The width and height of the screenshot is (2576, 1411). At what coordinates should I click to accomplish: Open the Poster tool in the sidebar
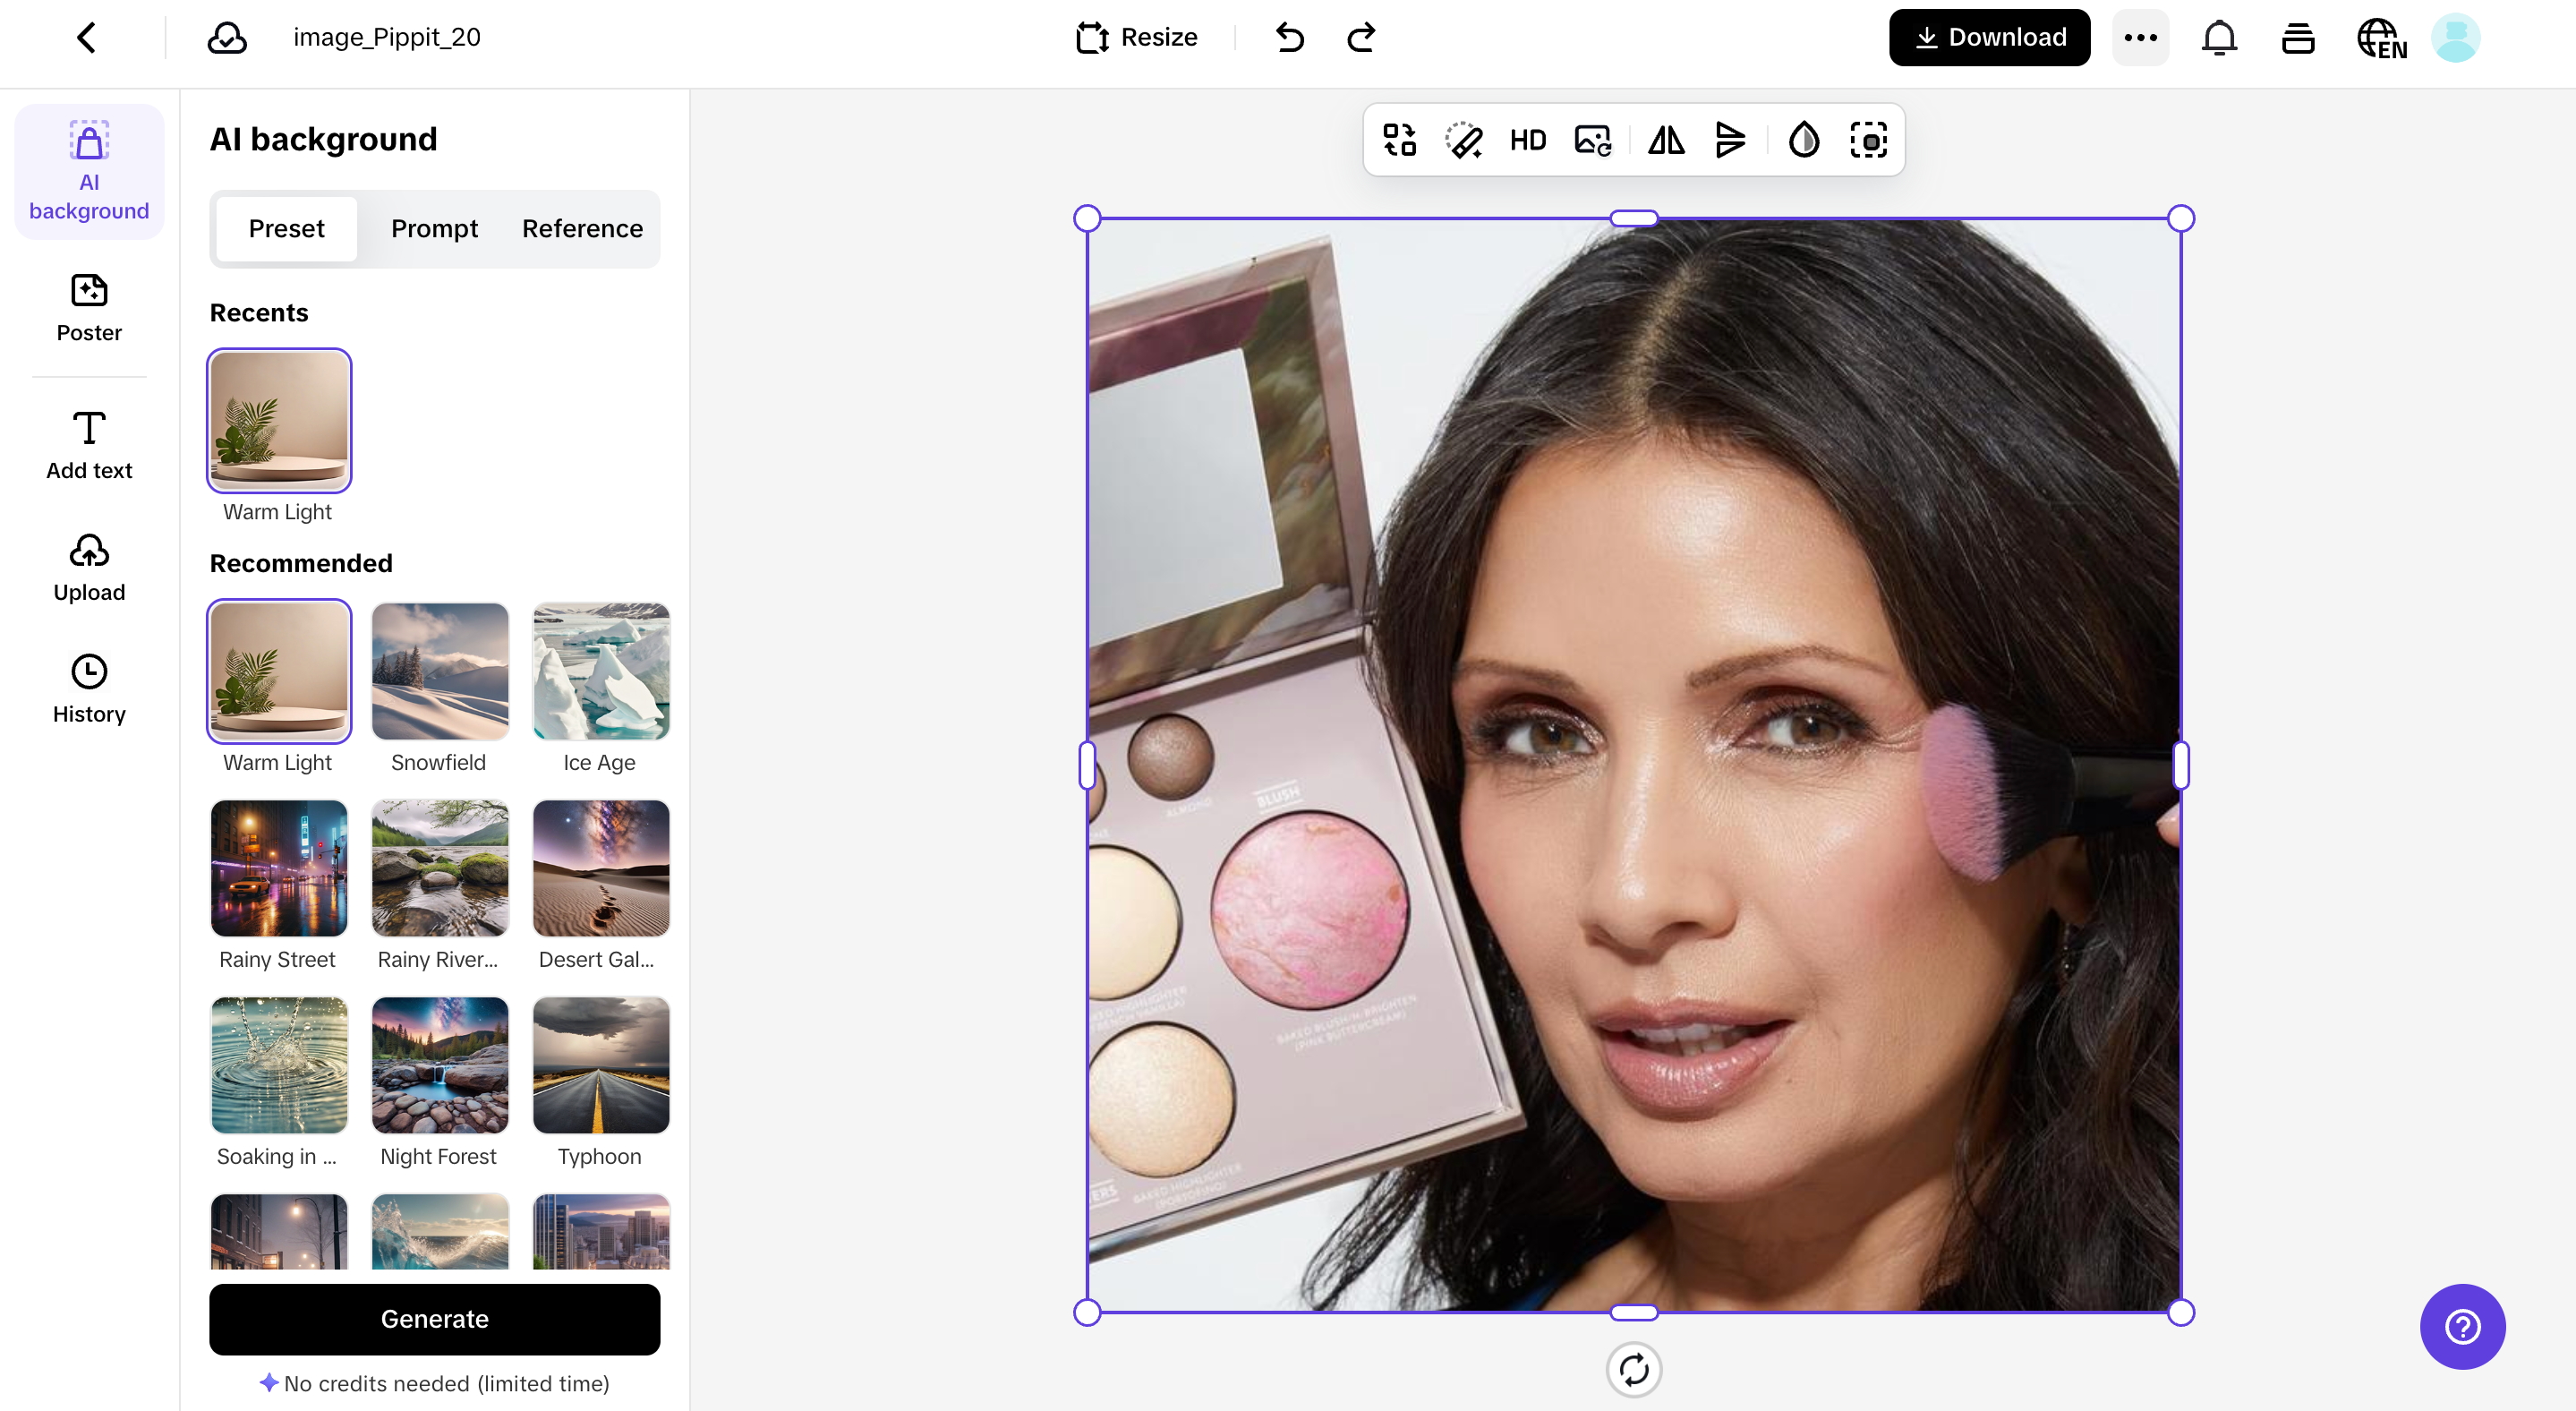(89, 307)
